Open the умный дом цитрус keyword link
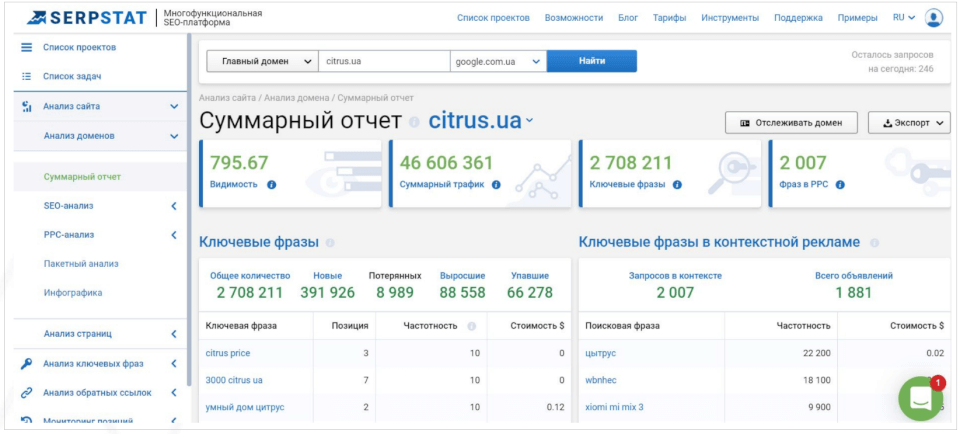This screenshot has width=960, height=434. point(245,407)
